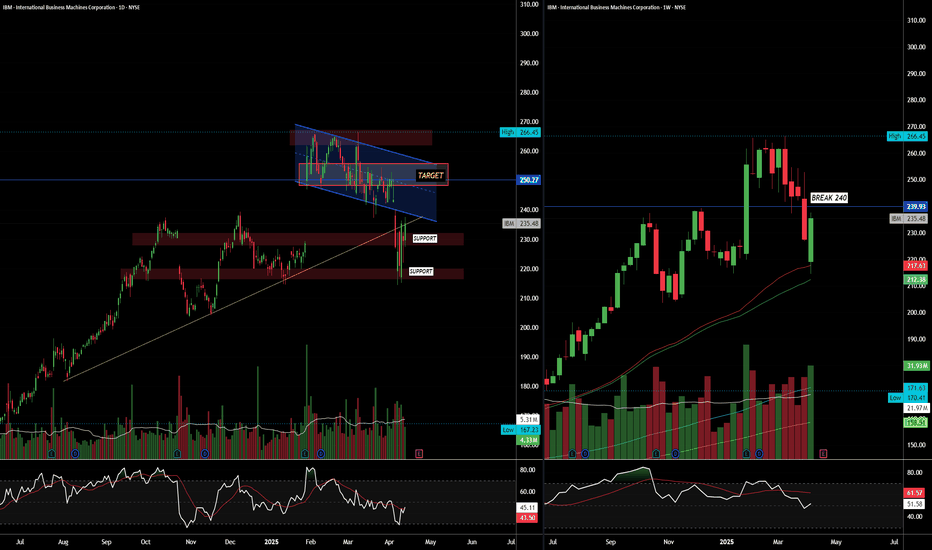The image size is (932, 550).
Task: Select the SUPPORT label near the 220 zone
Action: (421, 272)
